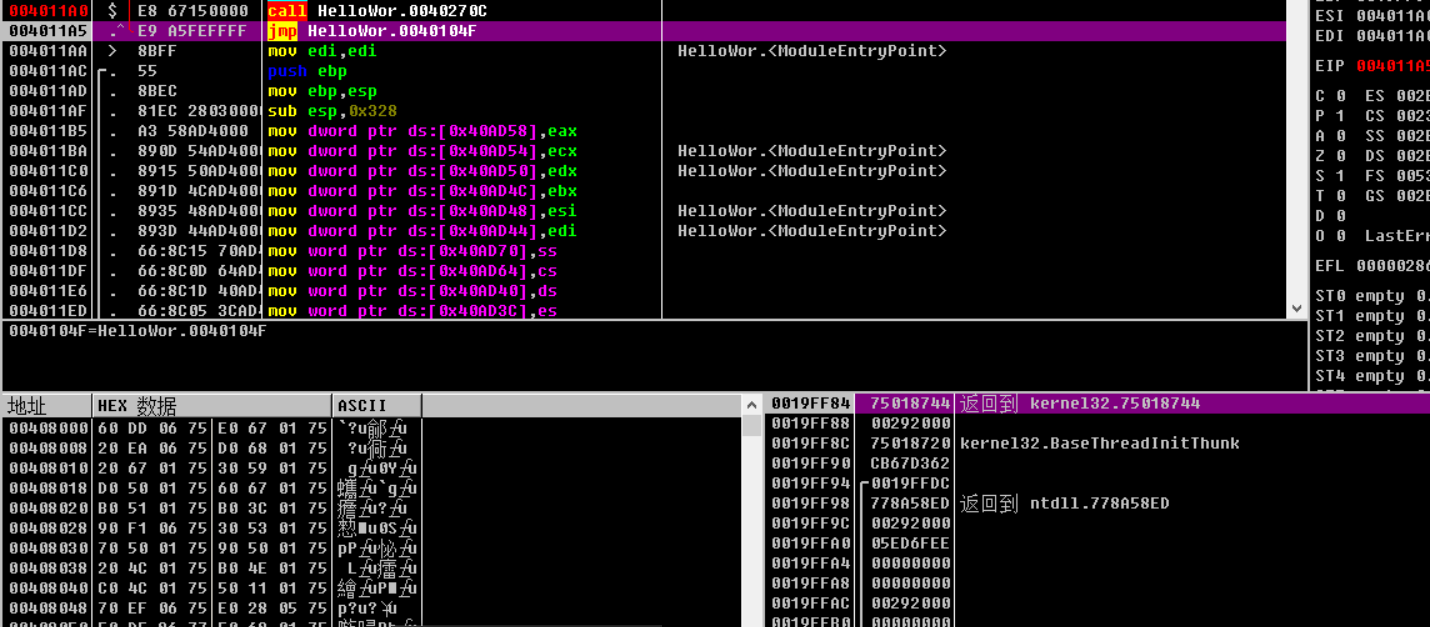Click kernel32.BaseThreadInitThunk stack comment
Image resolution: width=1430 pixels, height=627 pixels.
(1099, 443)
